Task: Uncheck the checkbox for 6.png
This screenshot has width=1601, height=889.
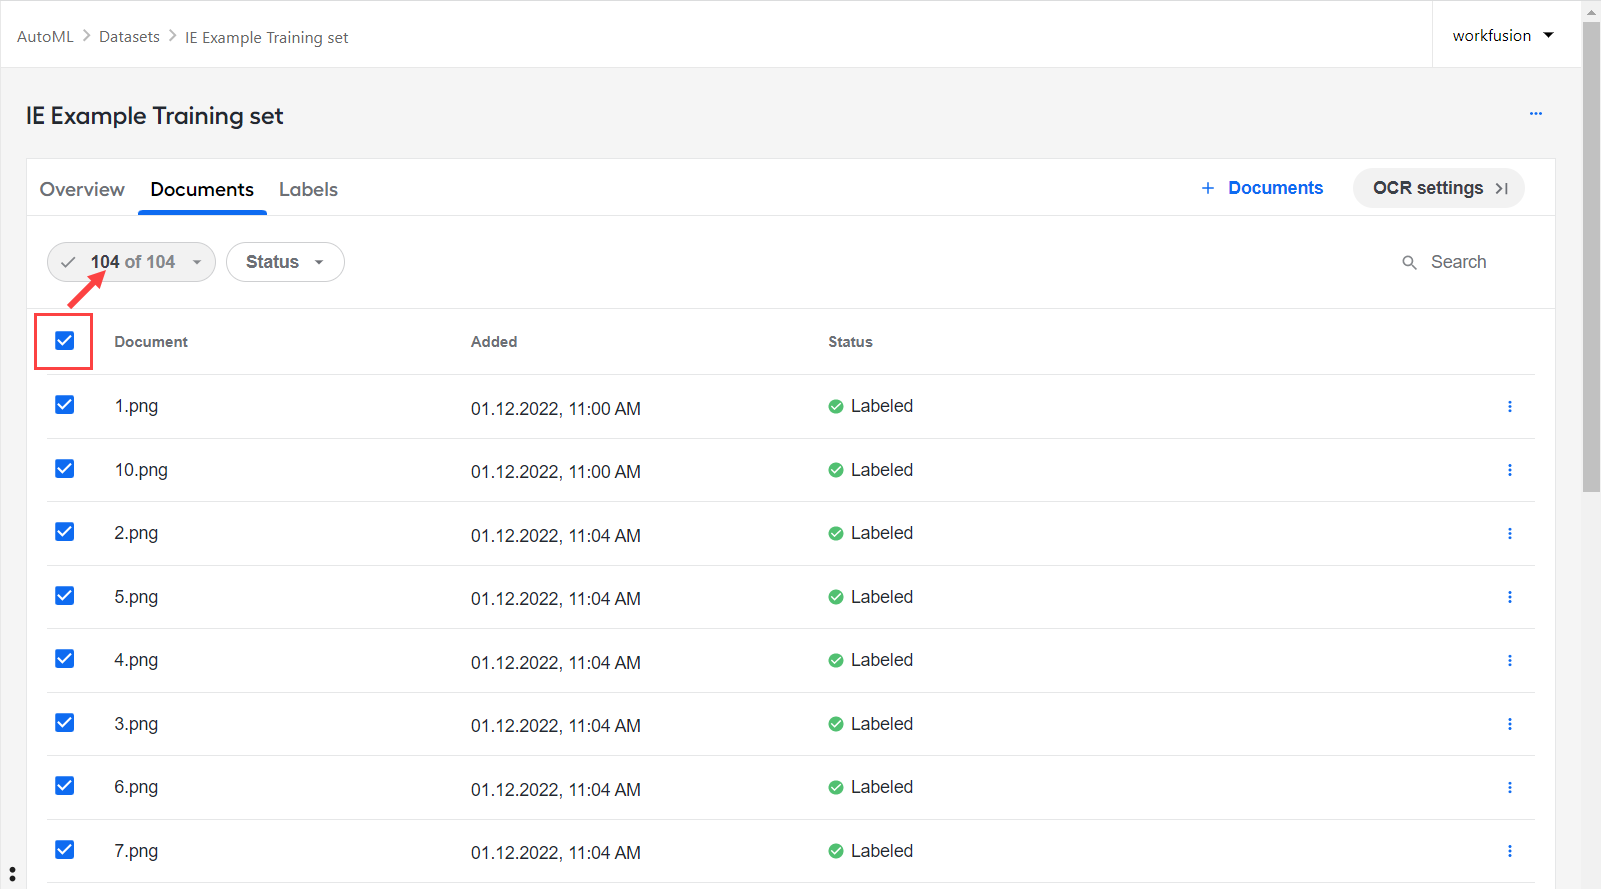Action: [65, 786]
